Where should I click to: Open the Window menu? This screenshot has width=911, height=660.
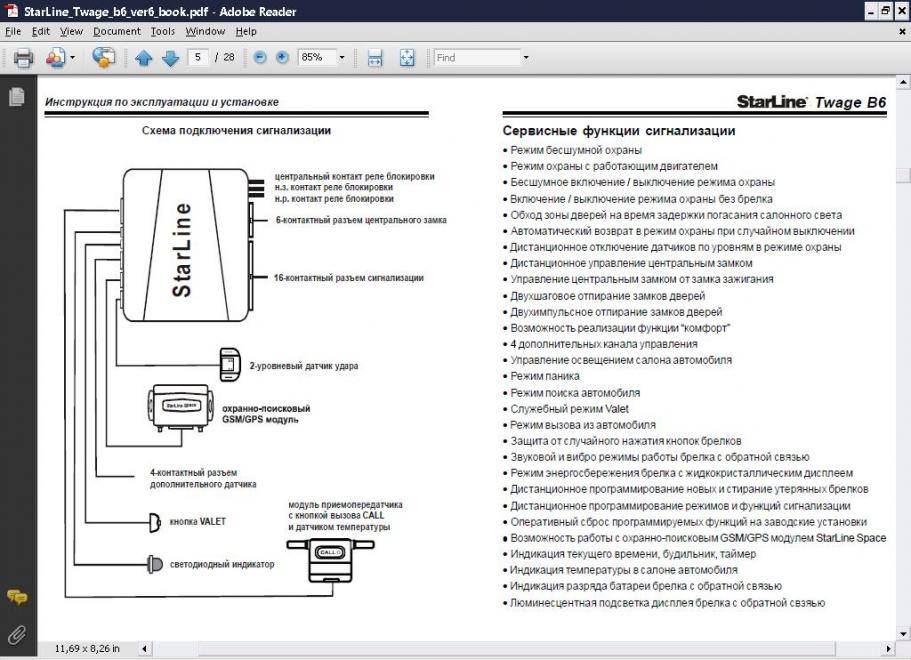click(205, 31)
